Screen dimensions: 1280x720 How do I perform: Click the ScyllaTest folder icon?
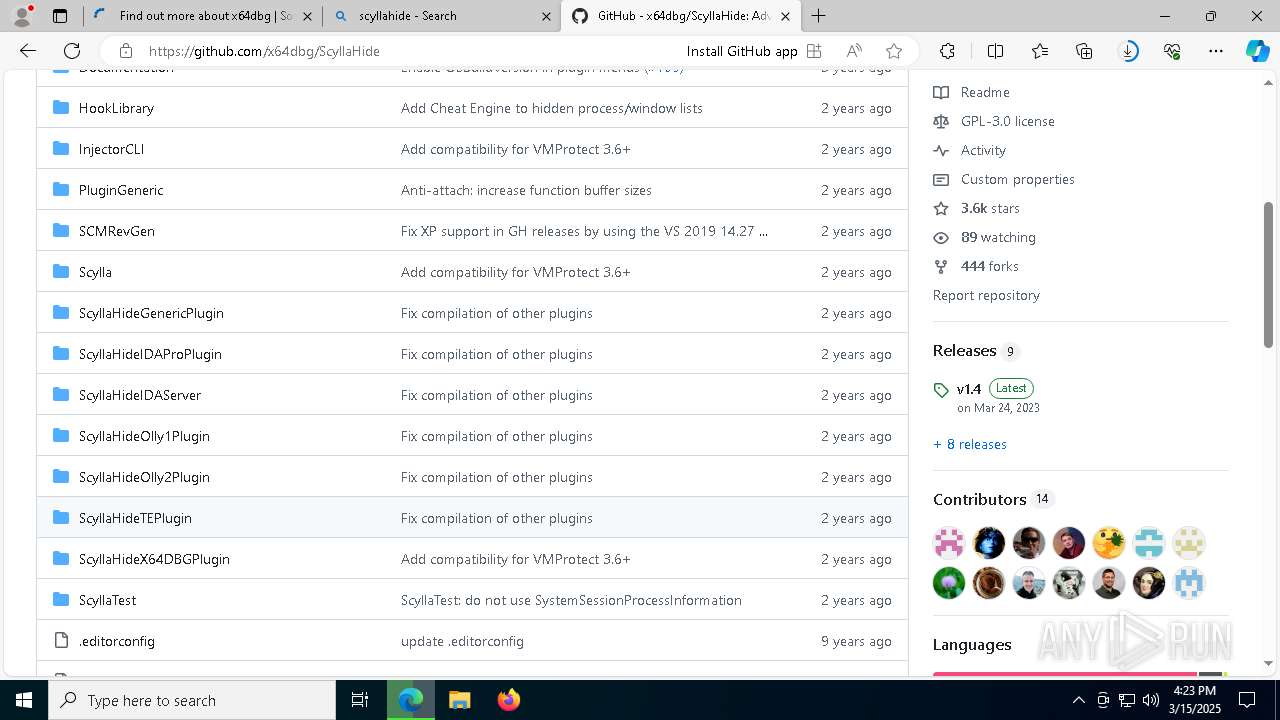coord(61,600)
